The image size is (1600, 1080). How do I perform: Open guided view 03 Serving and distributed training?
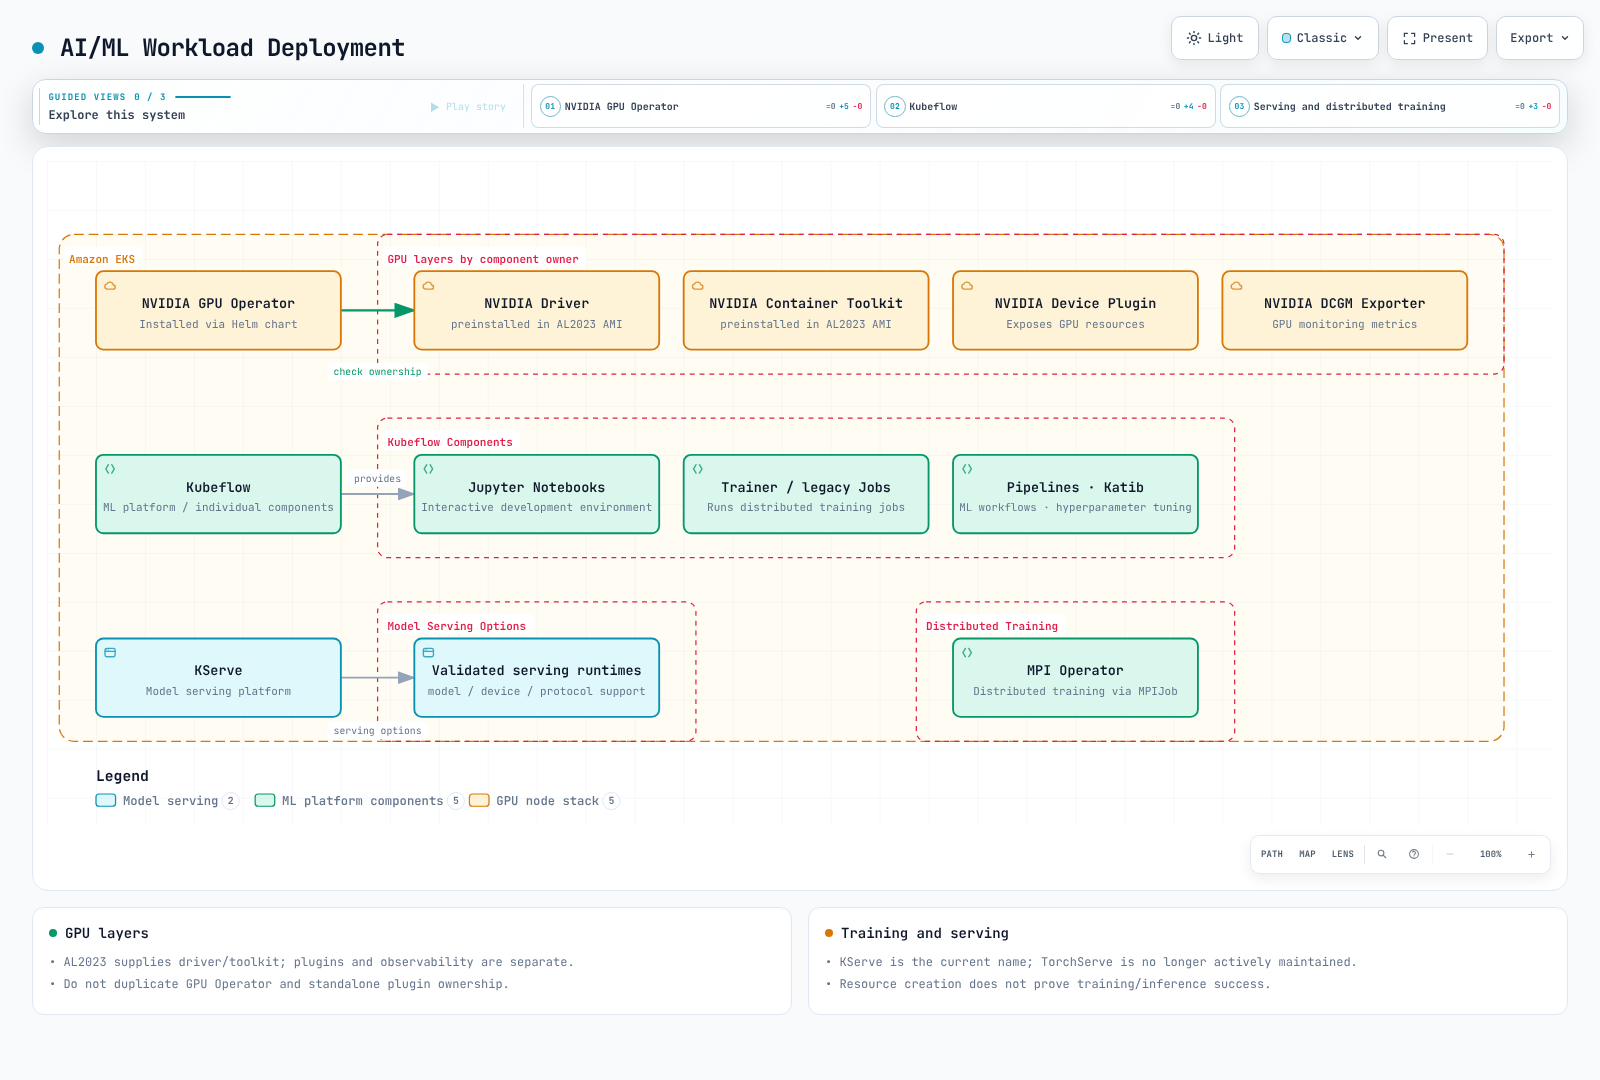tap(1390, 106)
